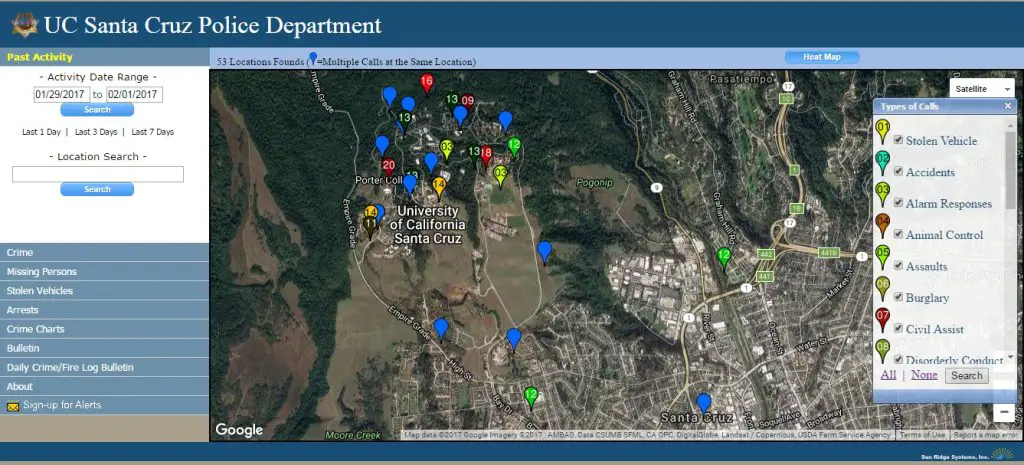Click Search in Types of Calls panel
Viewport: 1024px width, 465px height.
(967, 376)
